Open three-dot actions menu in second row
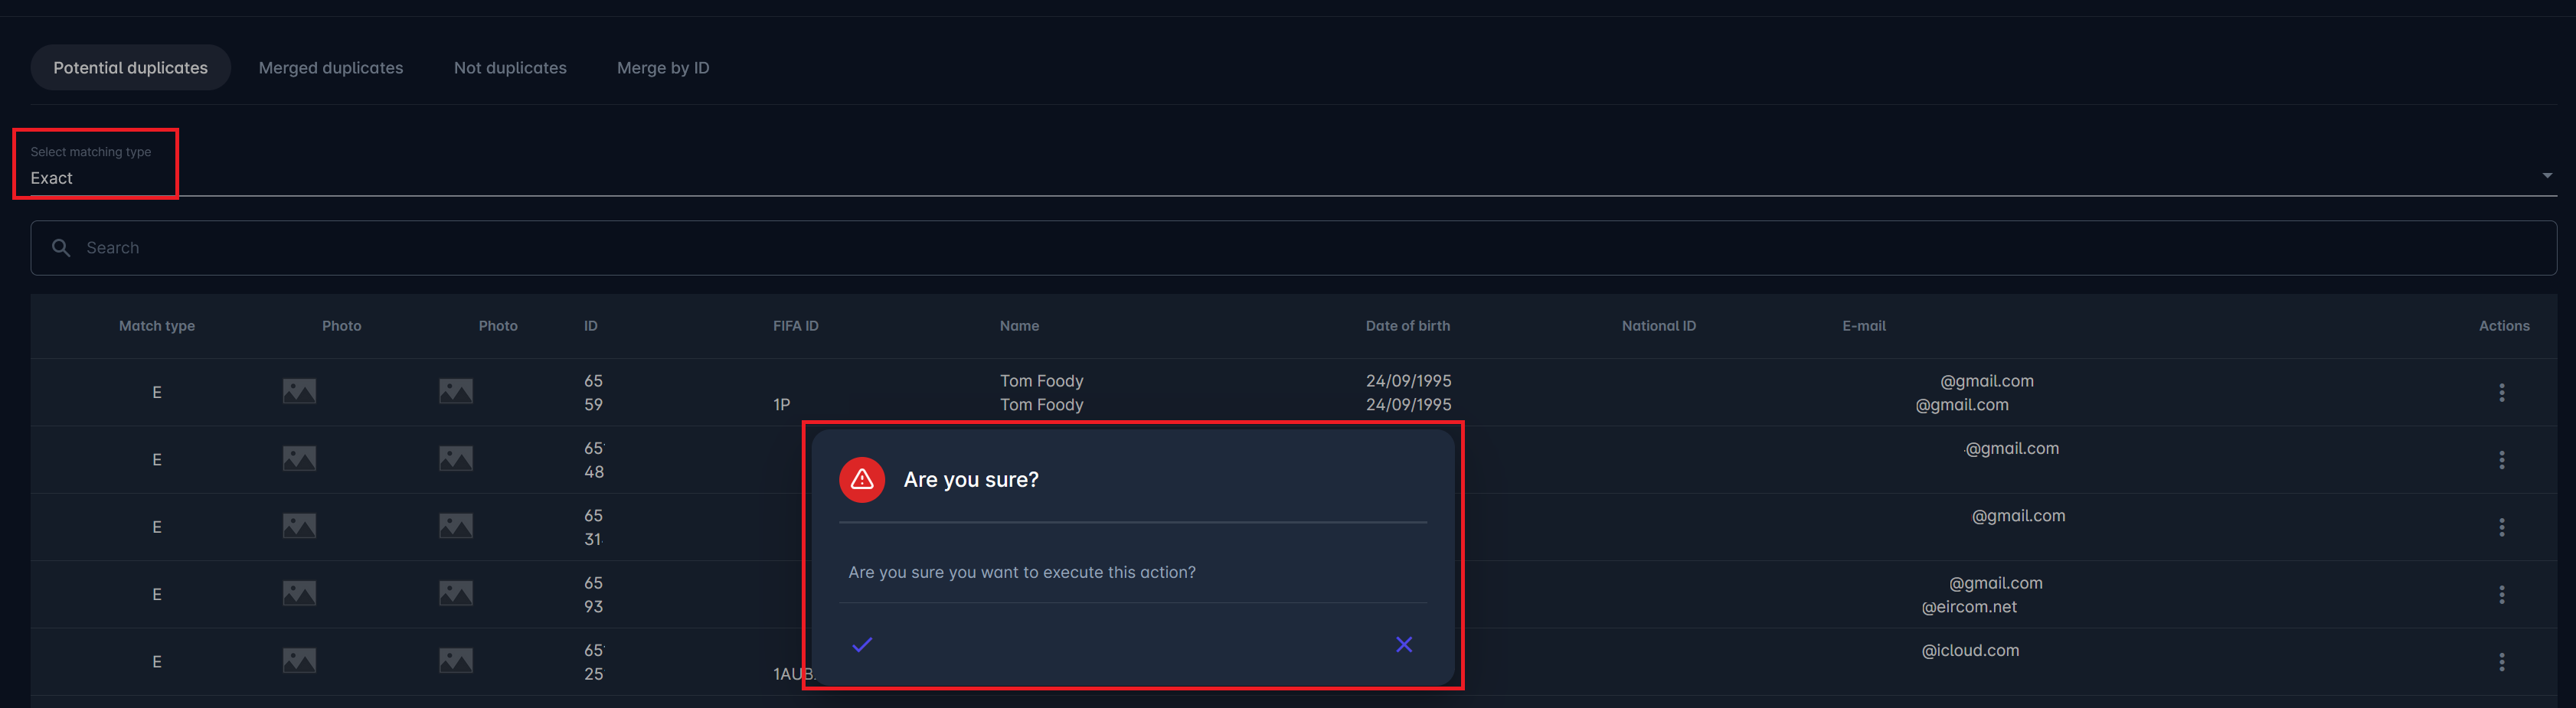Viewport: 2576px width, 708px height. (2501, 460)
